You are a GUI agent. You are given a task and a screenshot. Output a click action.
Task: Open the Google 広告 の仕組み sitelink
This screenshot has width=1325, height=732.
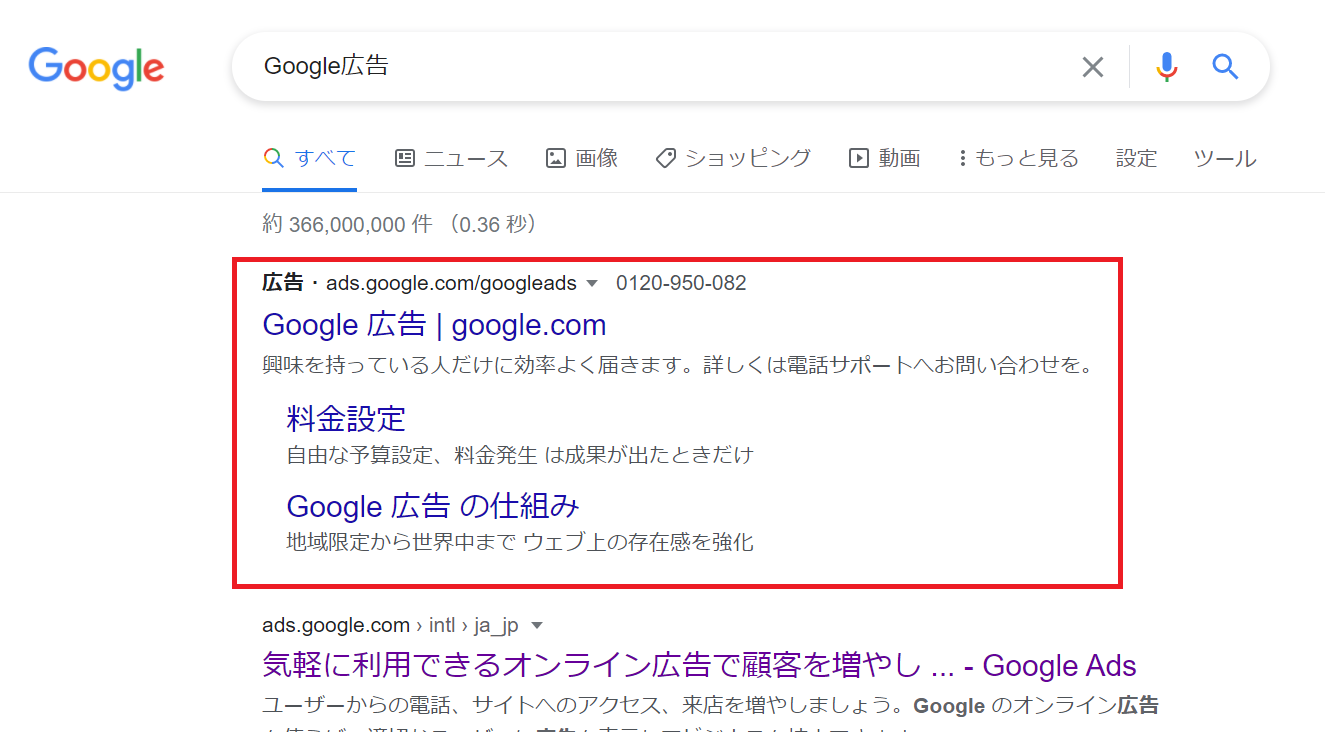[433, 506]
